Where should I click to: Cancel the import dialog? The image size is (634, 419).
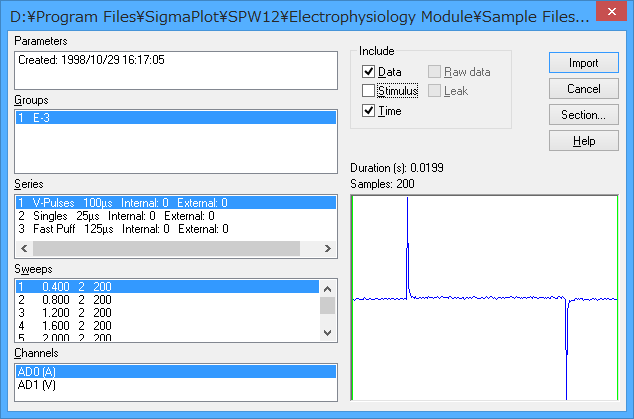pos(583,89)
